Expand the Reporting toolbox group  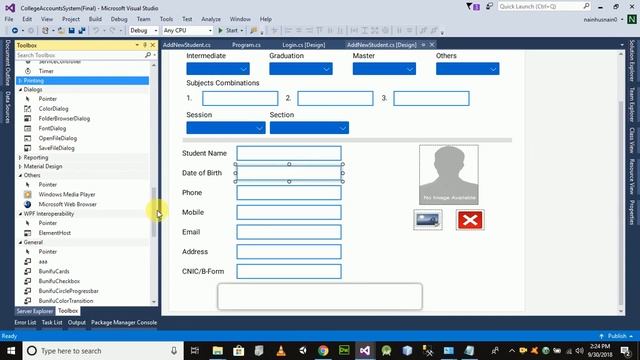[20, 158]
